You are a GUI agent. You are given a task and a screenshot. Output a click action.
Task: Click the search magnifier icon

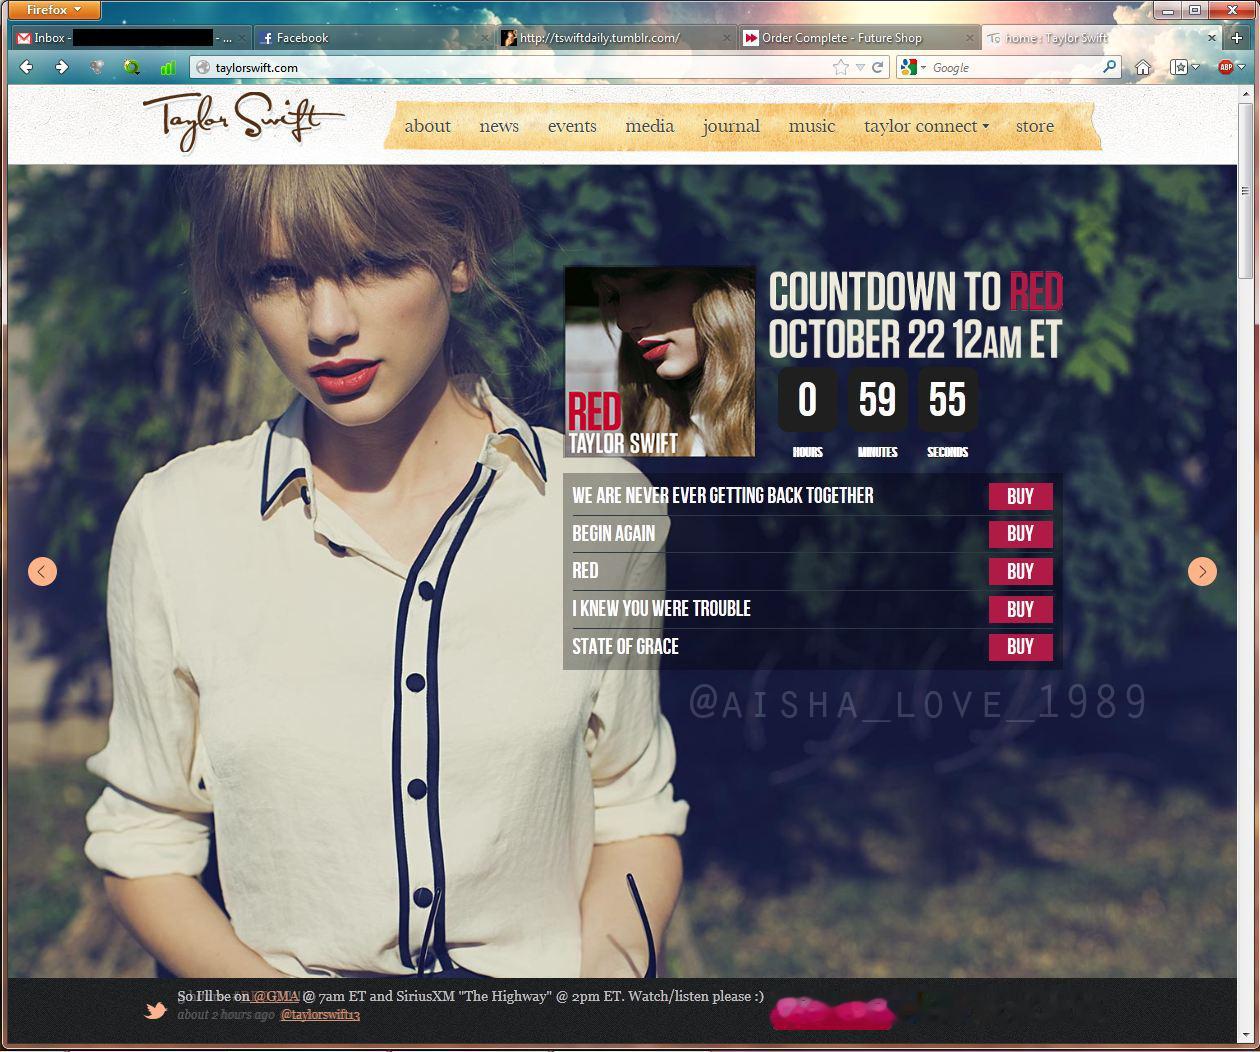pyautogui.click(x=1109, y=67)
